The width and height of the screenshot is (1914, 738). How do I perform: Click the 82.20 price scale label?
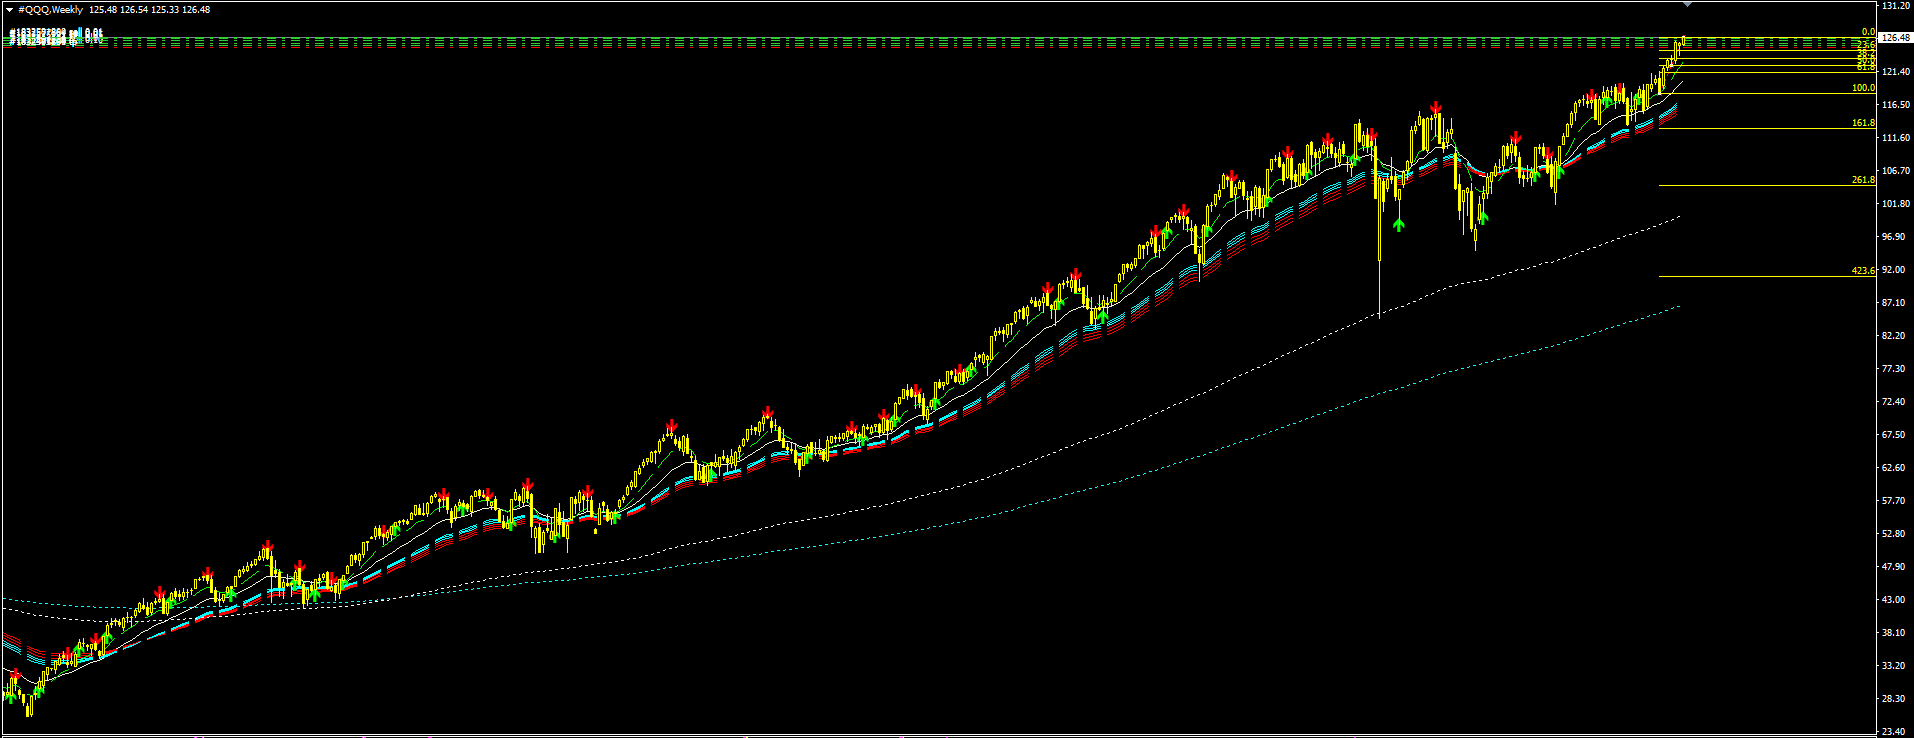point(1894,336)
